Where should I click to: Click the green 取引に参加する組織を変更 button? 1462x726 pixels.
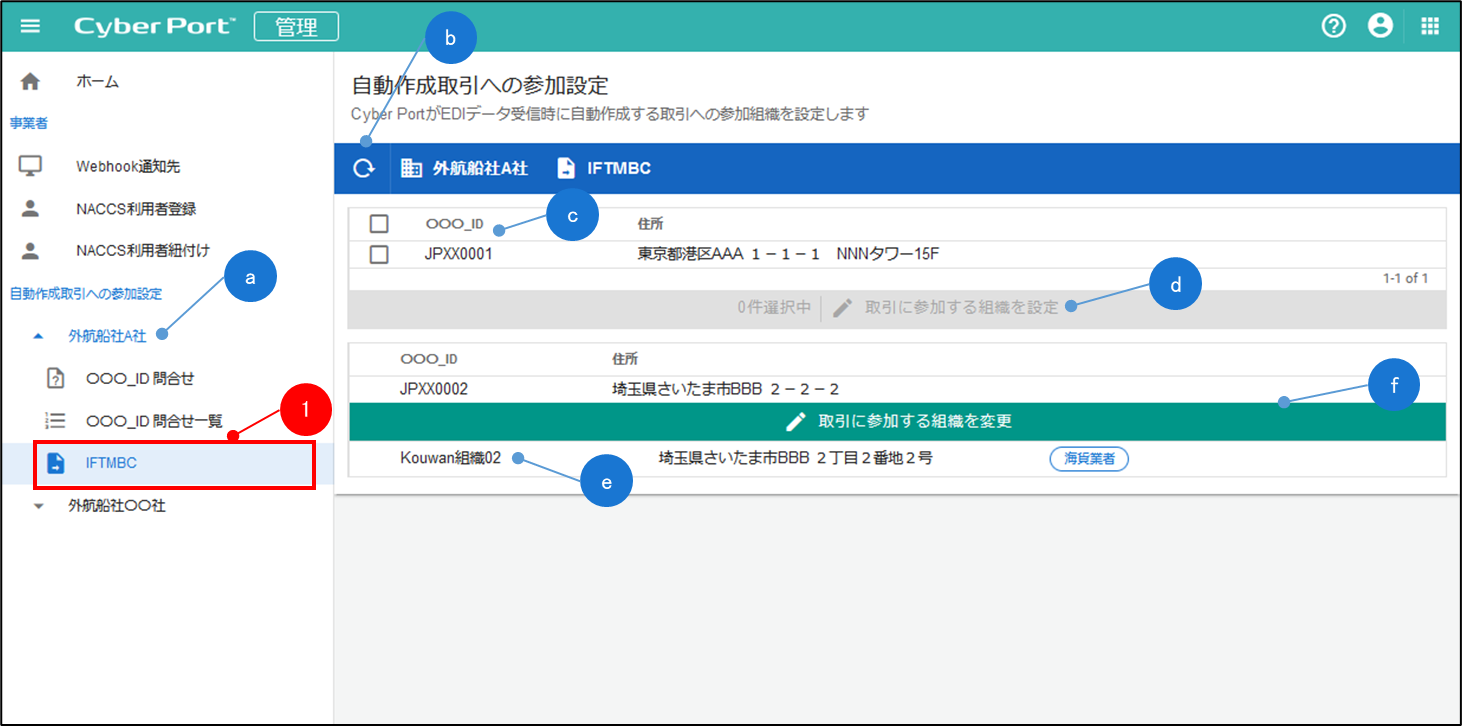pos(897,421)
